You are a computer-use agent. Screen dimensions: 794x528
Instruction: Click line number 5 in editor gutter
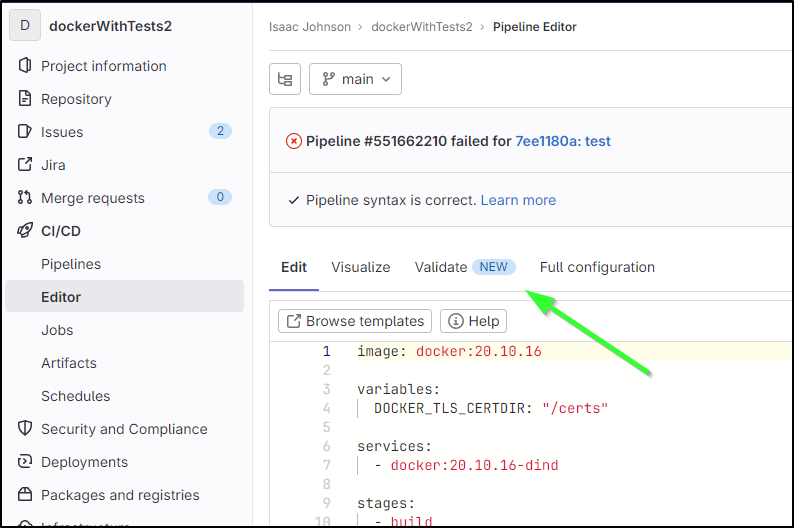pyautogui.click(x=327, y=427)
